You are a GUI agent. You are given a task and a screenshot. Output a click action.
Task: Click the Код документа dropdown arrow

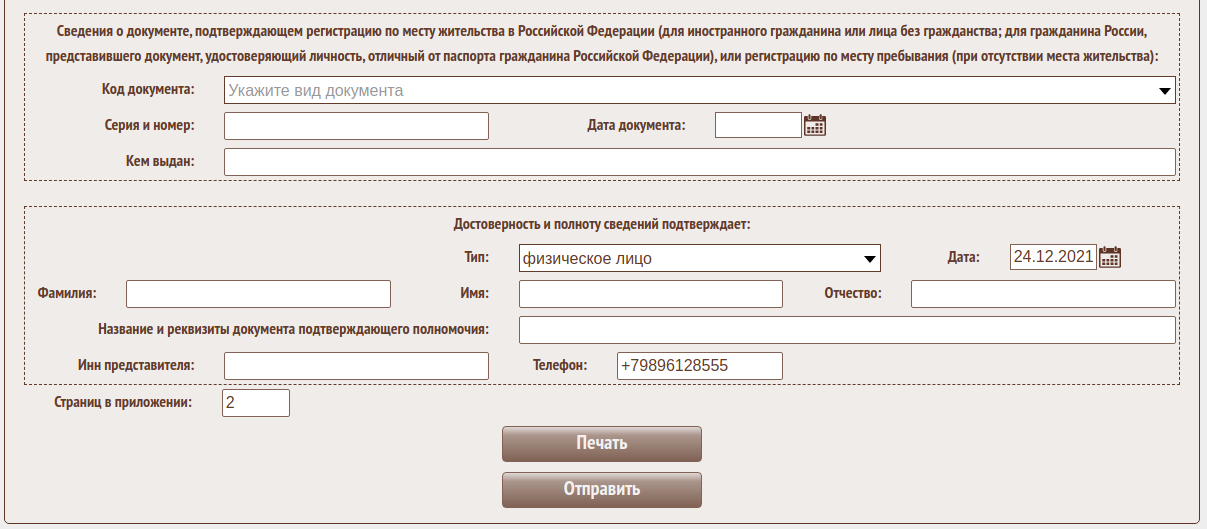(1165, 91)
